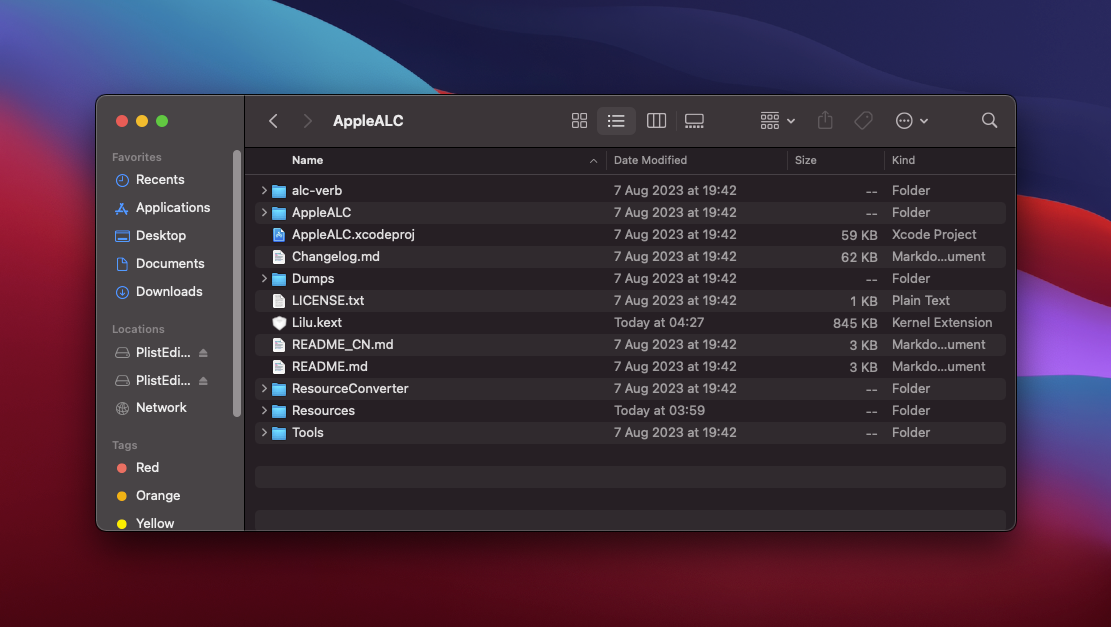The image size is (1111, 627).
Task: Toggle the sort direction arrow in Name column
Action: pyautogui.click(x=593, y=161)
